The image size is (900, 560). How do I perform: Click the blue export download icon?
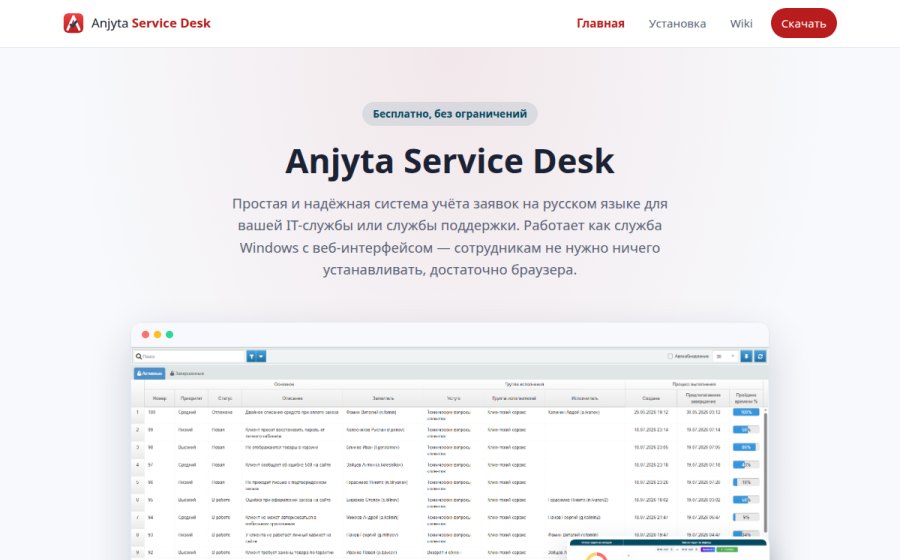pyautogui.click(x=746, y=356)
